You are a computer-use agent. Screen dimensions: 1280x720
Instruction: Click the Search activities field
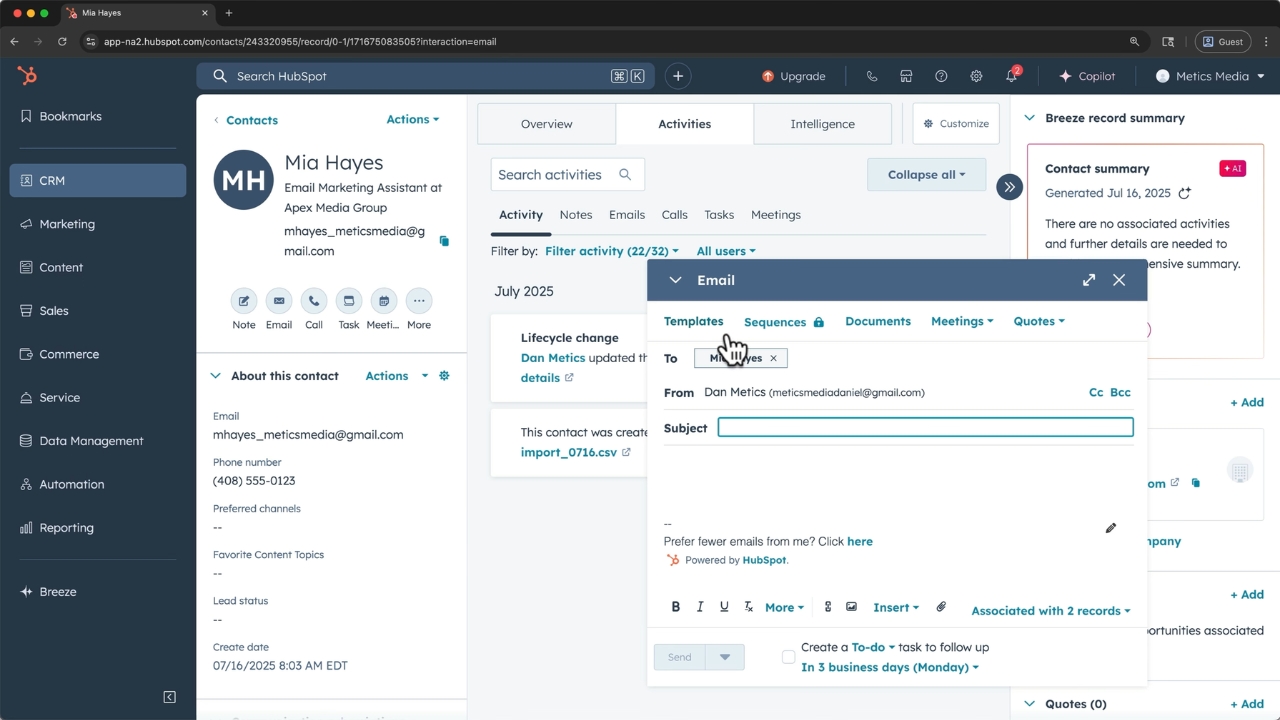(567, 174)
